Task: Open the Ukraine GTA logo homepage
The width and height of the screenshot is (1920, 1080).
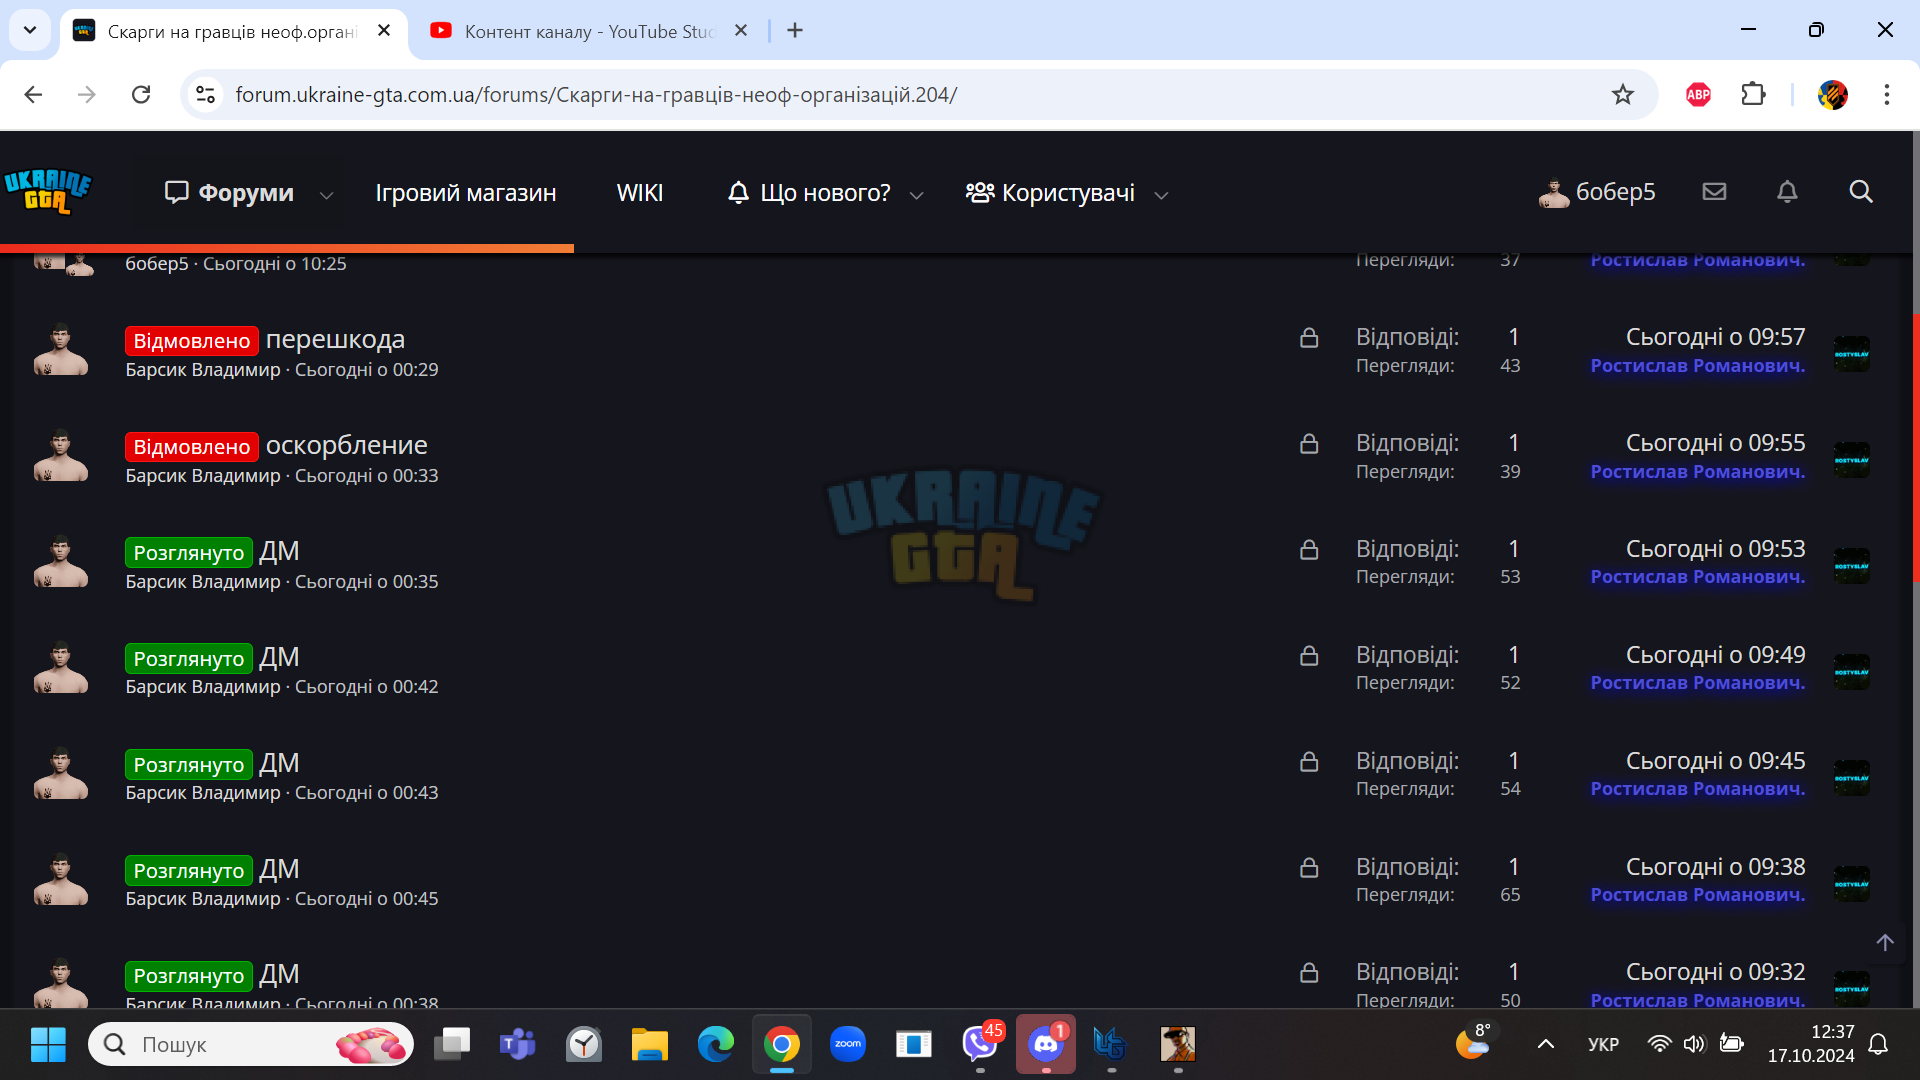Action: coord(48,191)
